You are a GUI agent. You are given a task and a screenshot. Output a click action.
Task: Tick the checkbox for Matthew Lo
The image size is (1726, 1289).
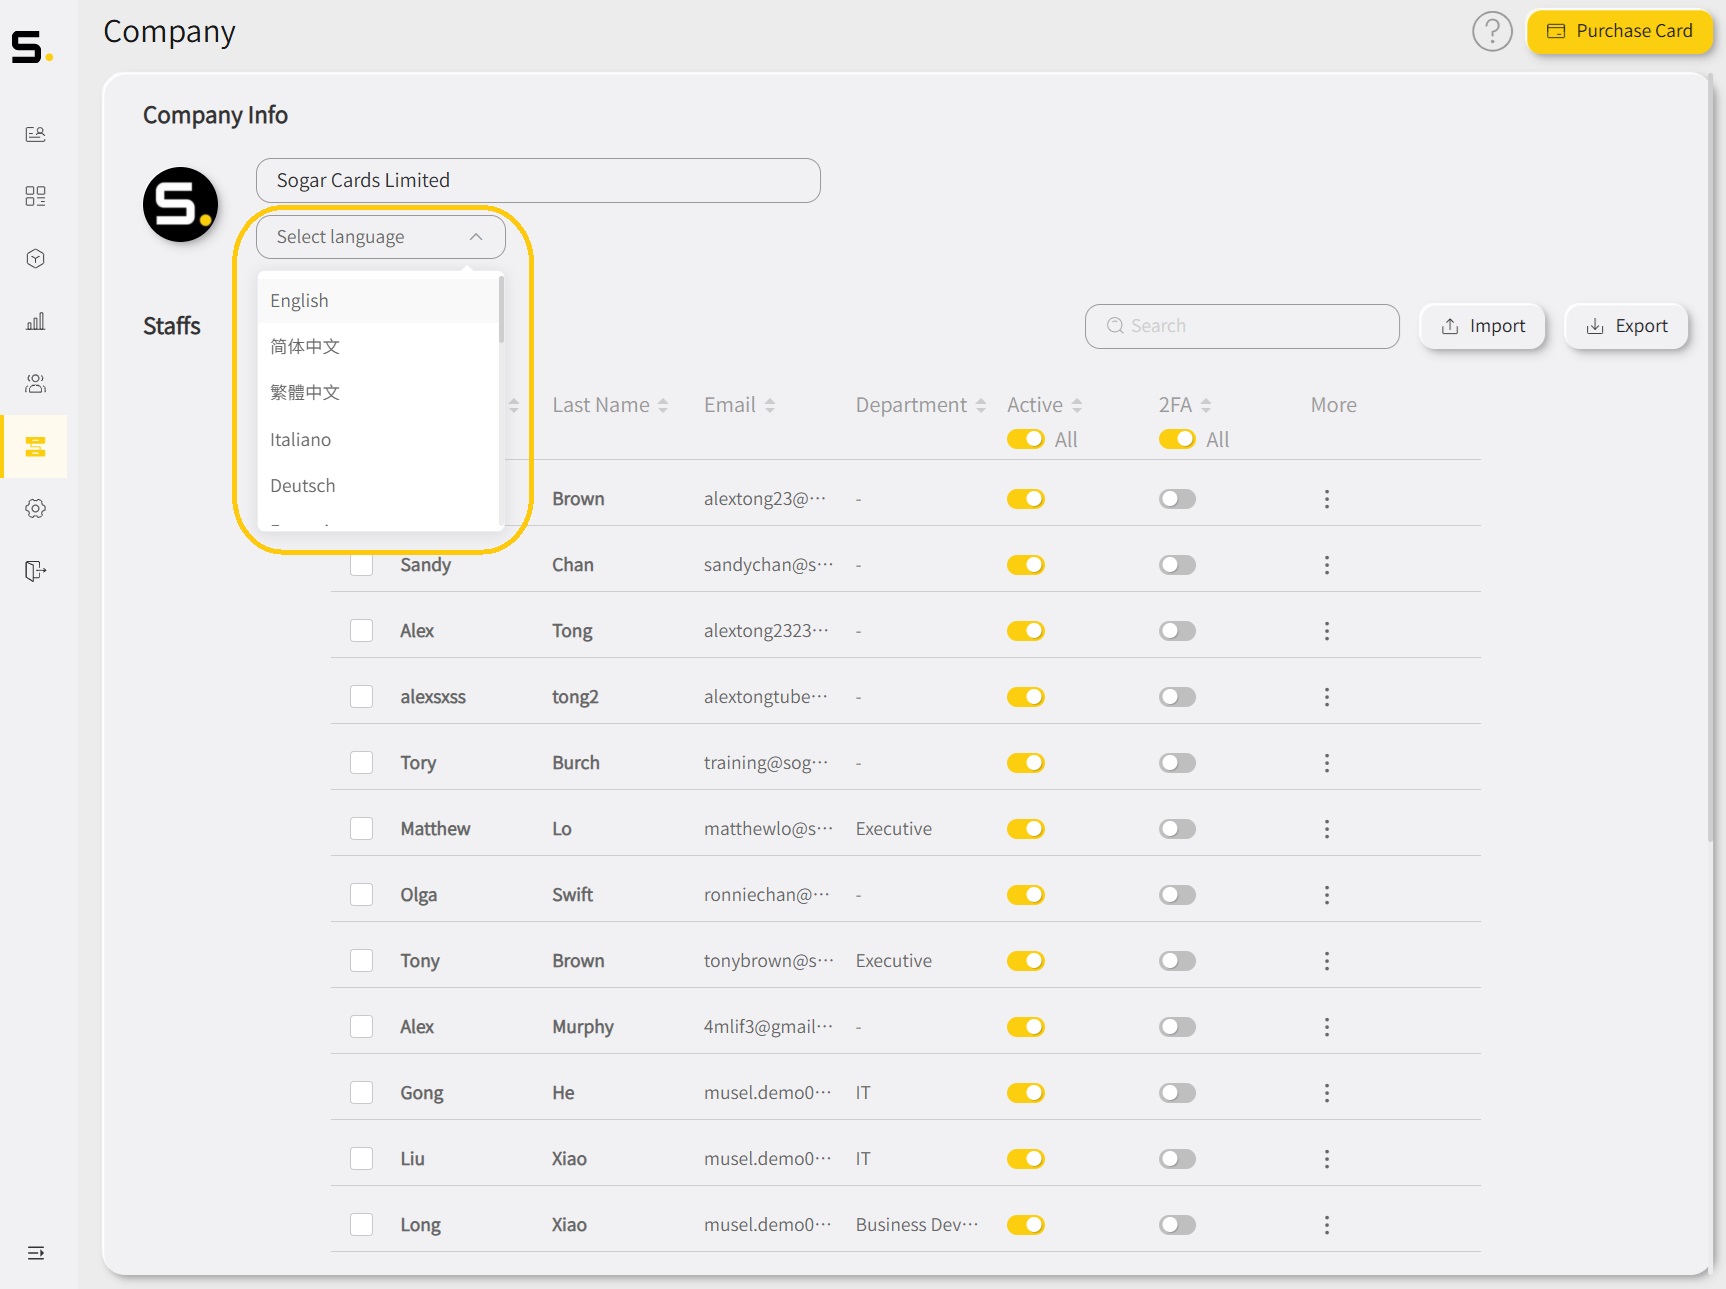tap(362, 829)
